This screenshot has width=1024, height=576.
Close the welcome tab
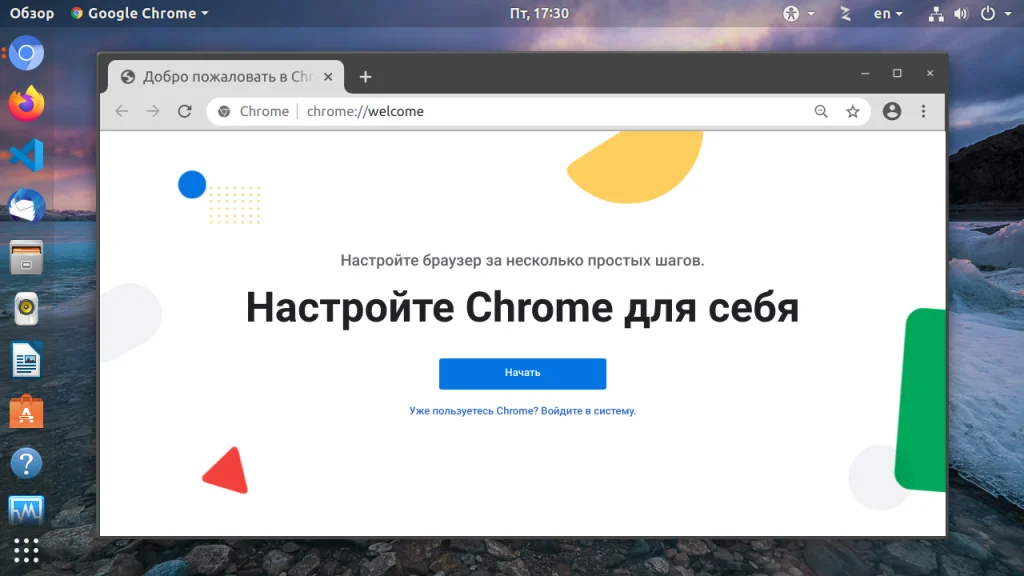[328, 77]
